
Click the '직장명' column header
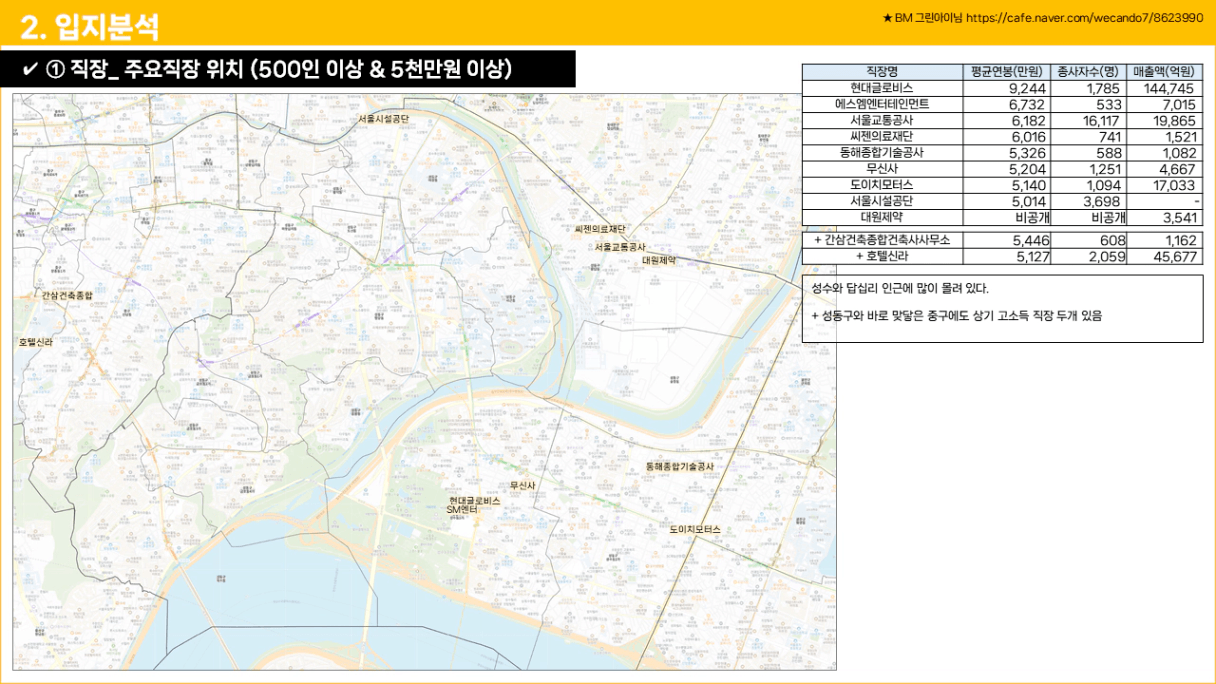pyautogui.click(x=882, y=72)
